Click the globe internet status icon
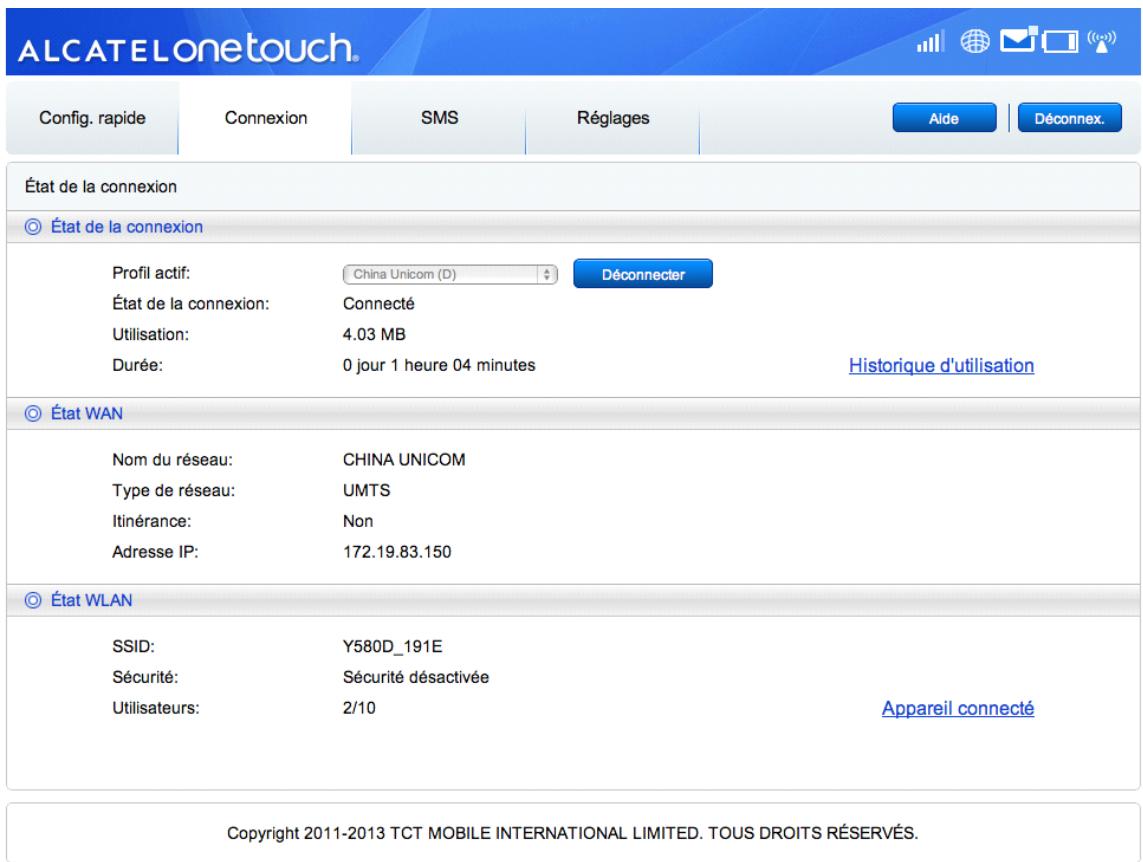Screen dimensions: 1143x862 click(975, 42)
